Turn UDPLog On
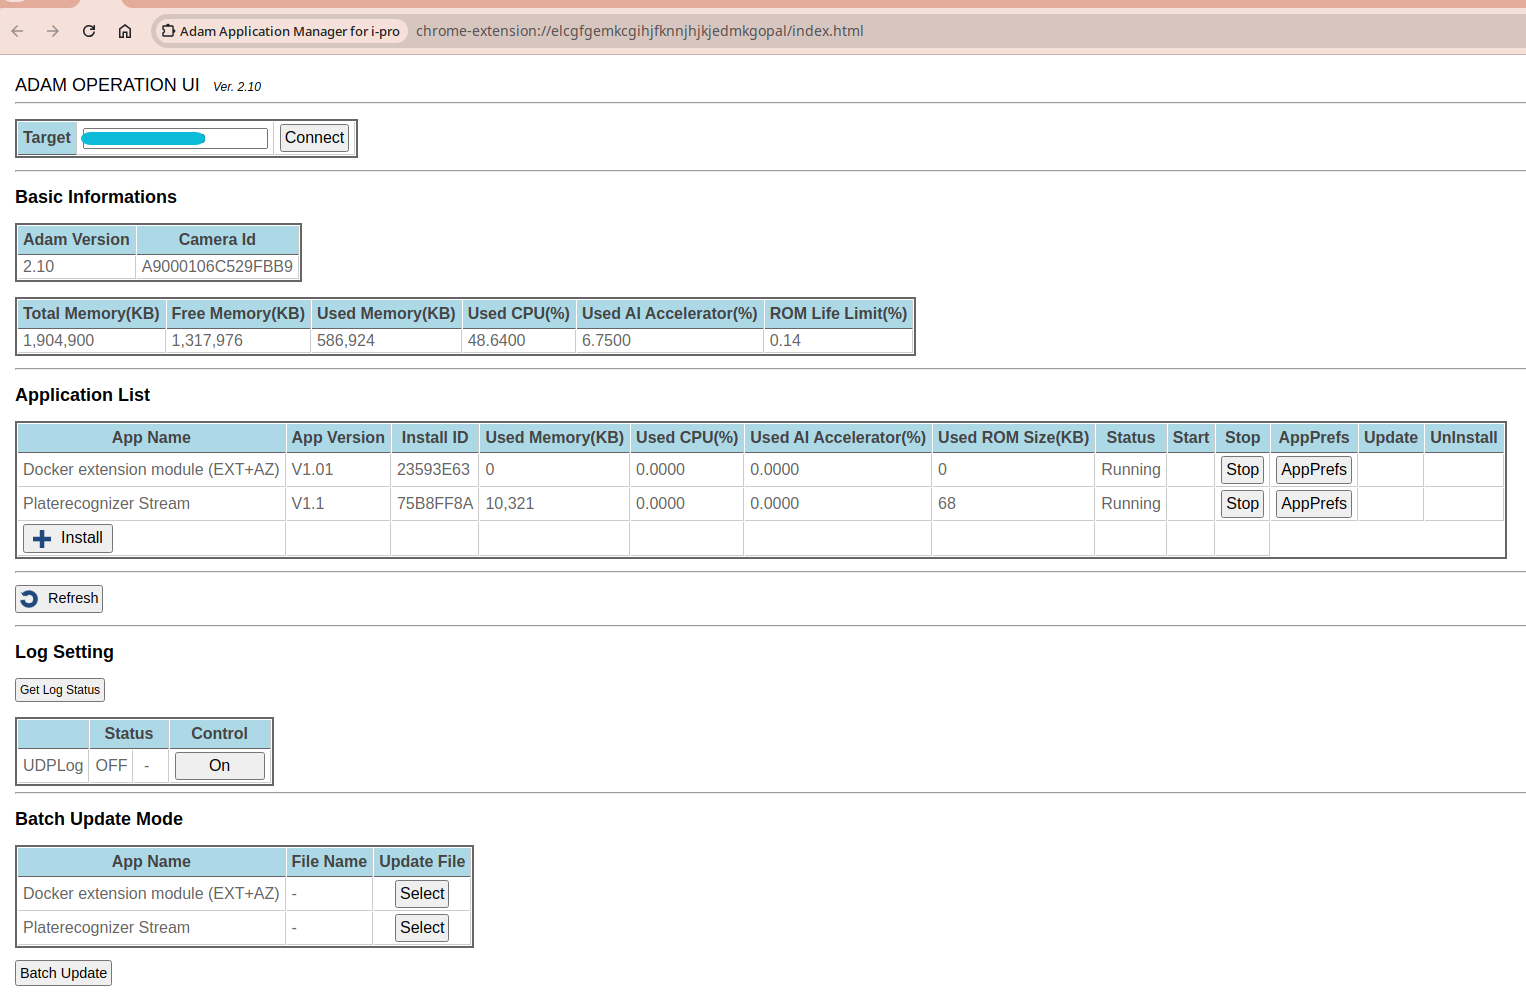The image size is (1526, 1005). point(219,766)
